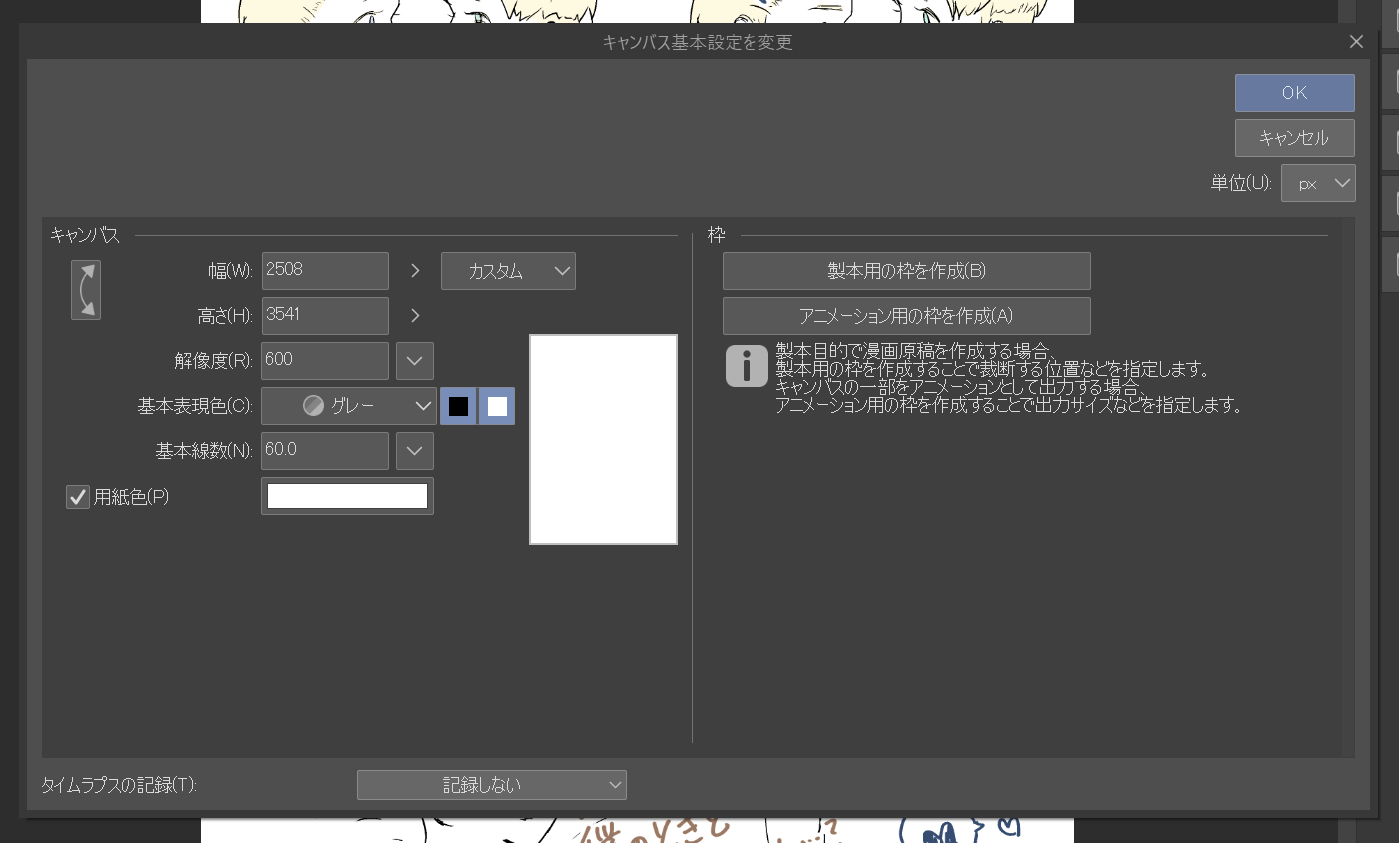This screenshot has width=1399, height=843.
Task: Click the info icon in frame section
Action: click(x=746, y=365)
